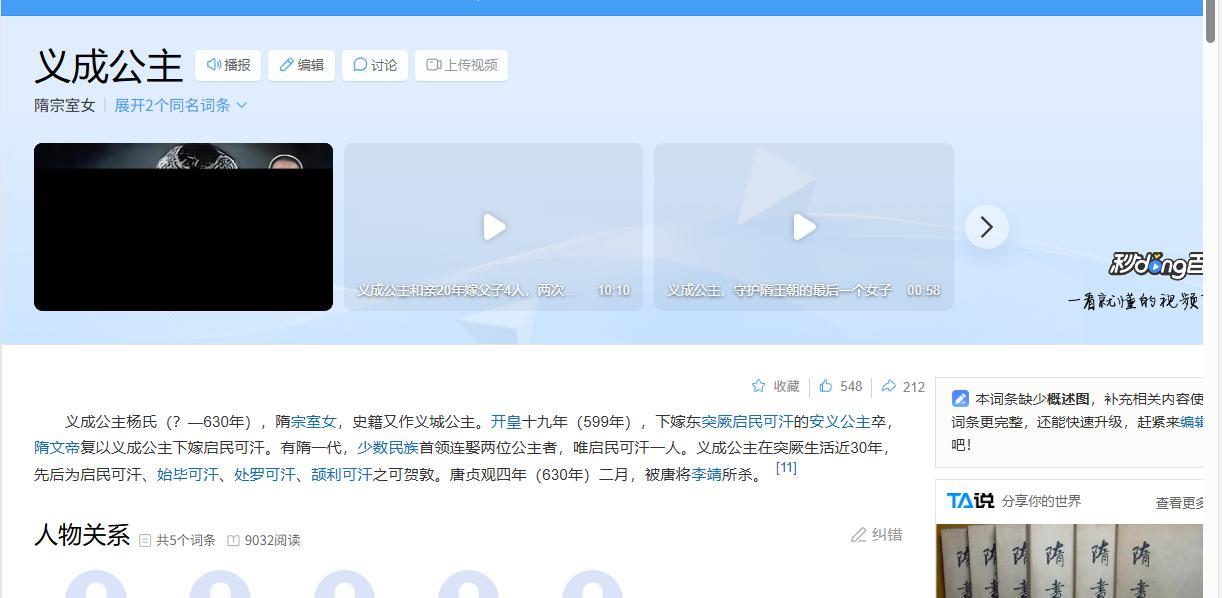Open the 少数民族 link
The height and width of the screenshot is (598, 1222).
[387, 447]
